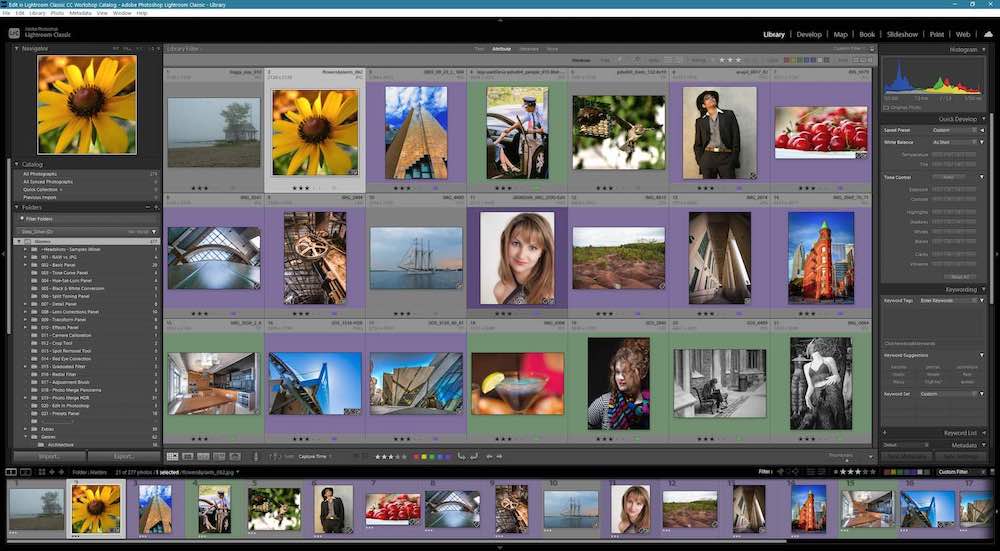Open the Print module
The image size is (1000, 551).
pos(936,34)
